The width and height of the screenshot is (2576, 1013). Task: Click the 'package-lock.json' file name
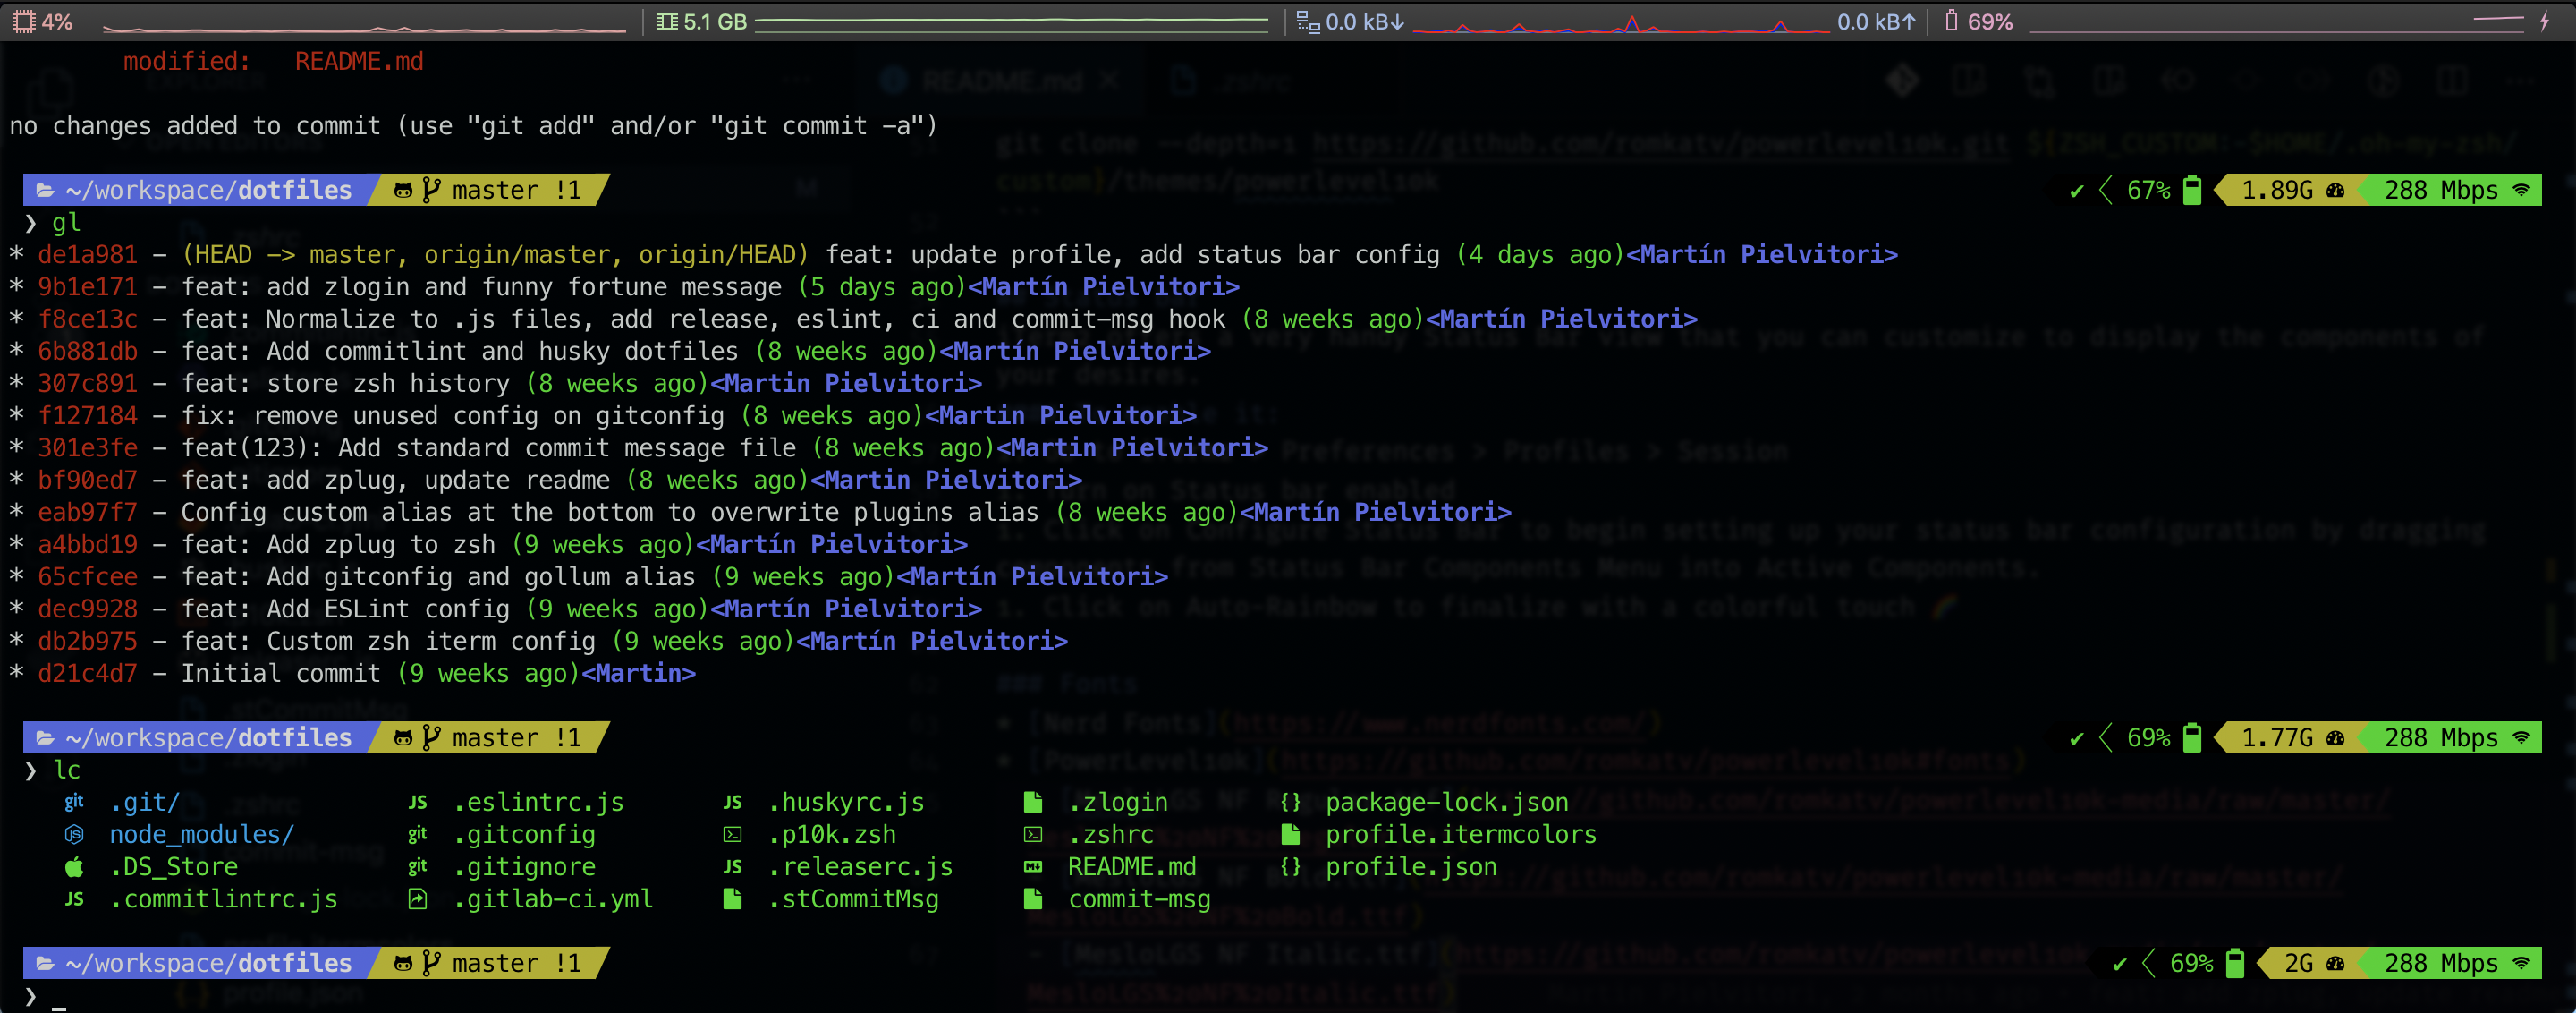click(x=1447, y=802)
